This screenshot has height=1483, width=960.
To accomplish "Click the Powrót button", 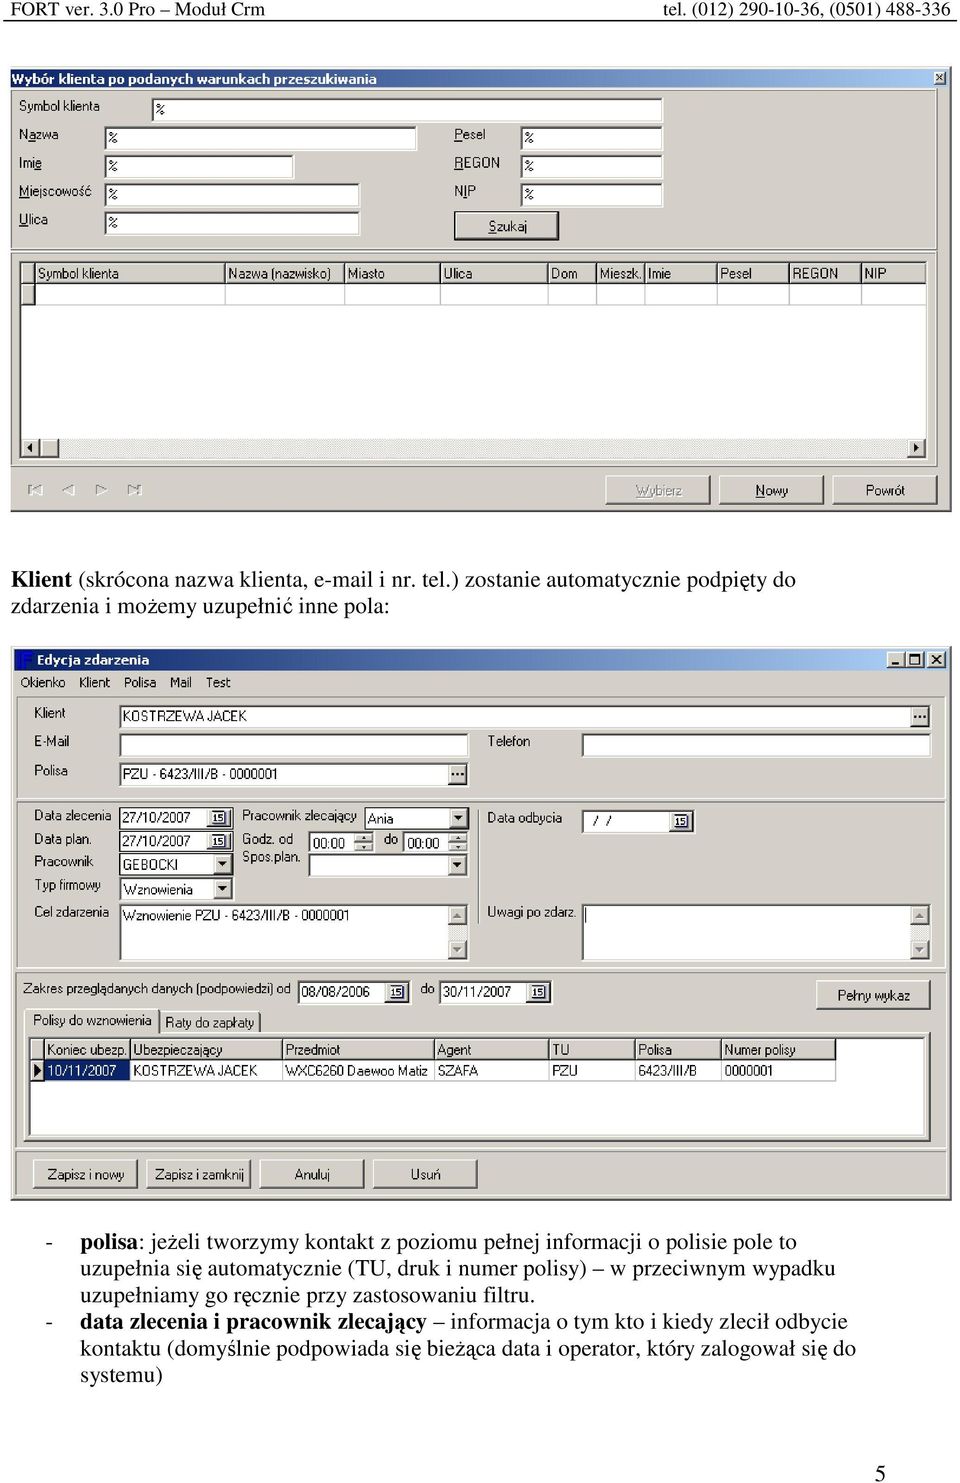I will [x=884, y=490].
